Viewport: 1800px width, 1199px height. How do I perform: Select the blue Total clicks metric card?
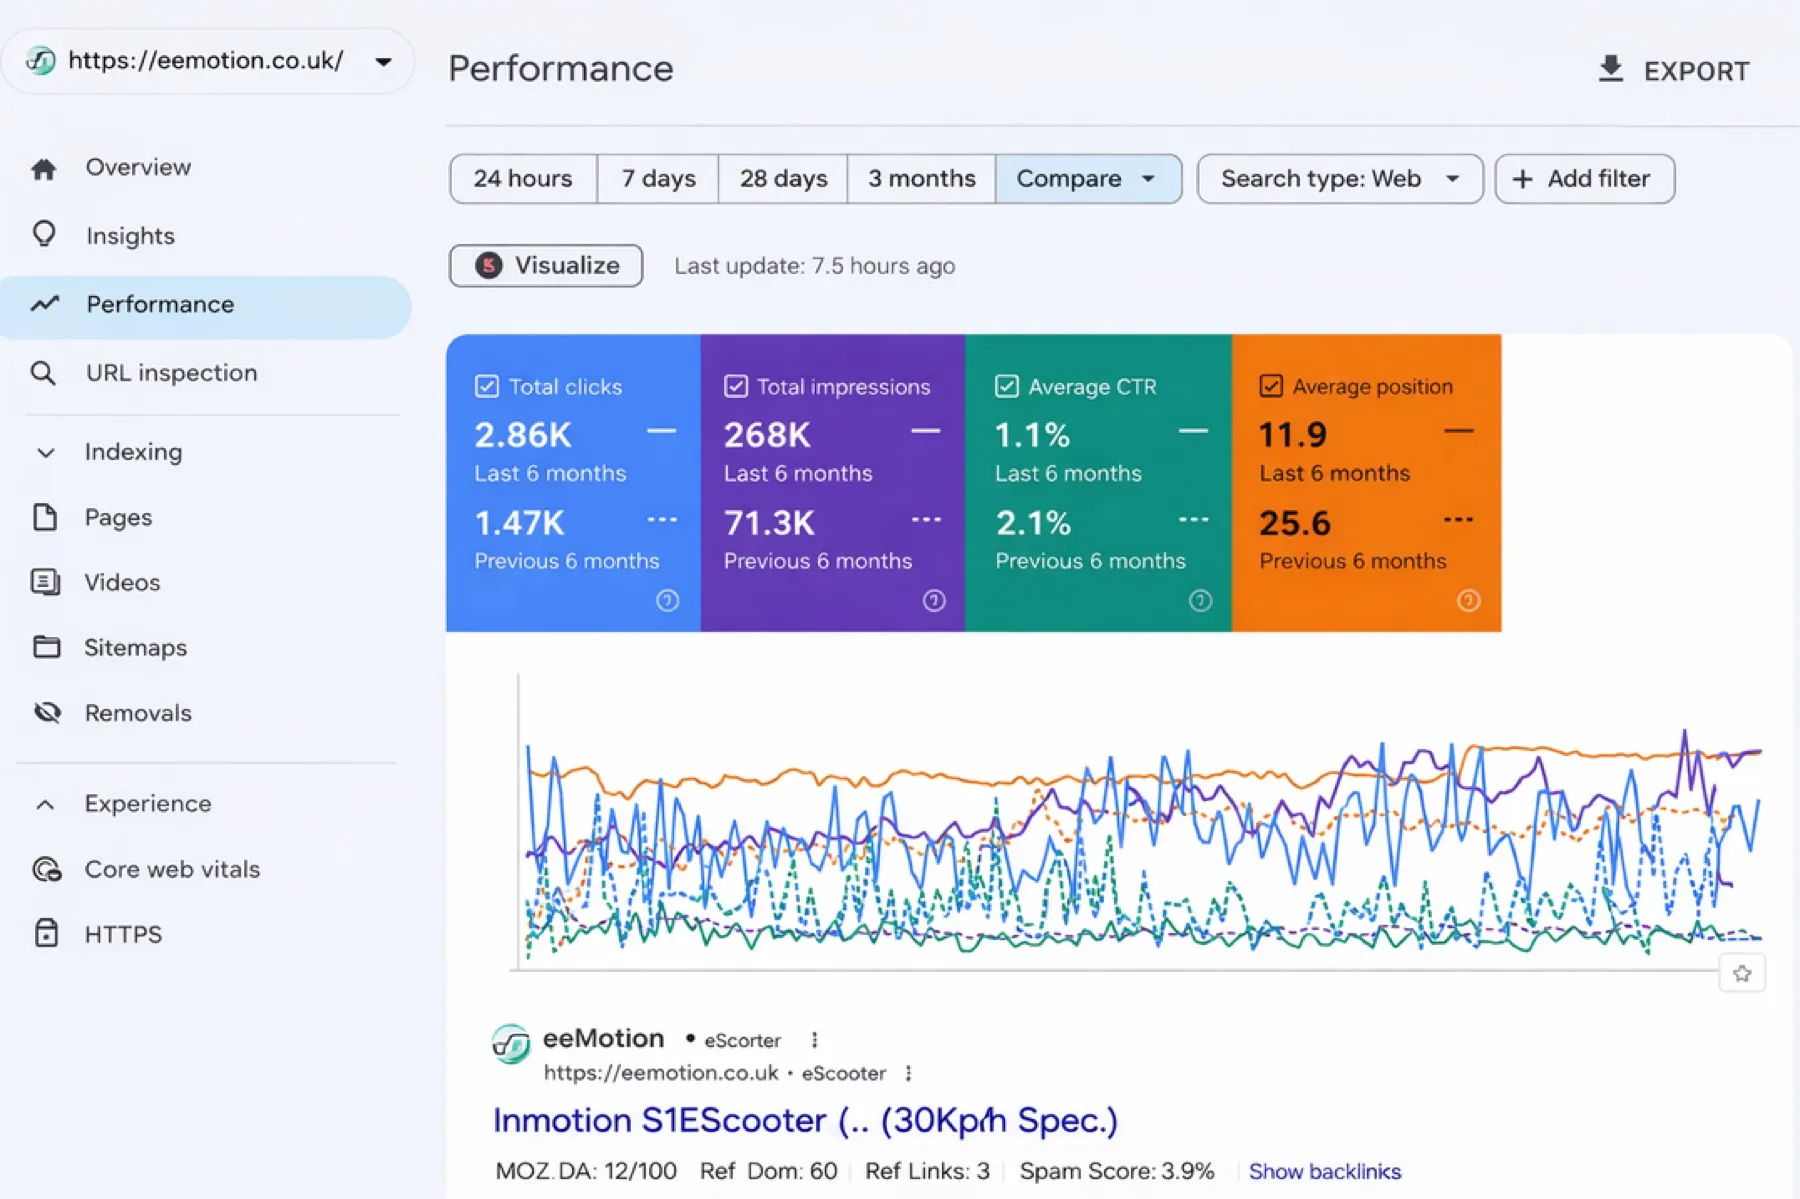(573, 483)
